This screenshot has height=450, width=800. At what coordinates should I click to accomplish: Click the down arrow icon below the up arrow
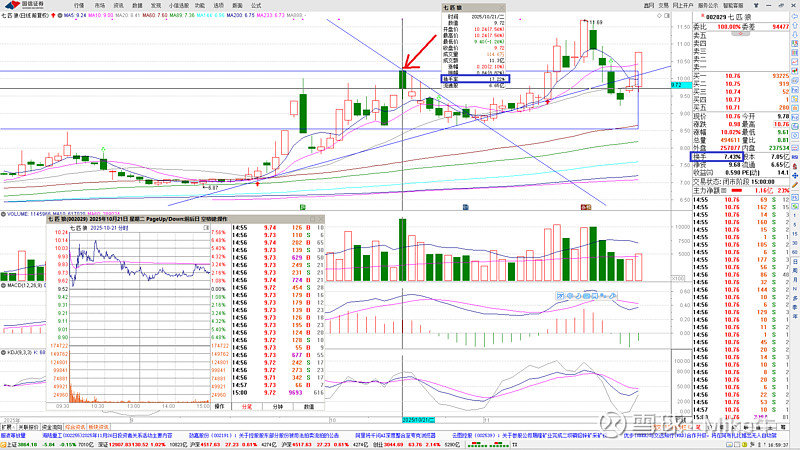(x=795, y=35)
